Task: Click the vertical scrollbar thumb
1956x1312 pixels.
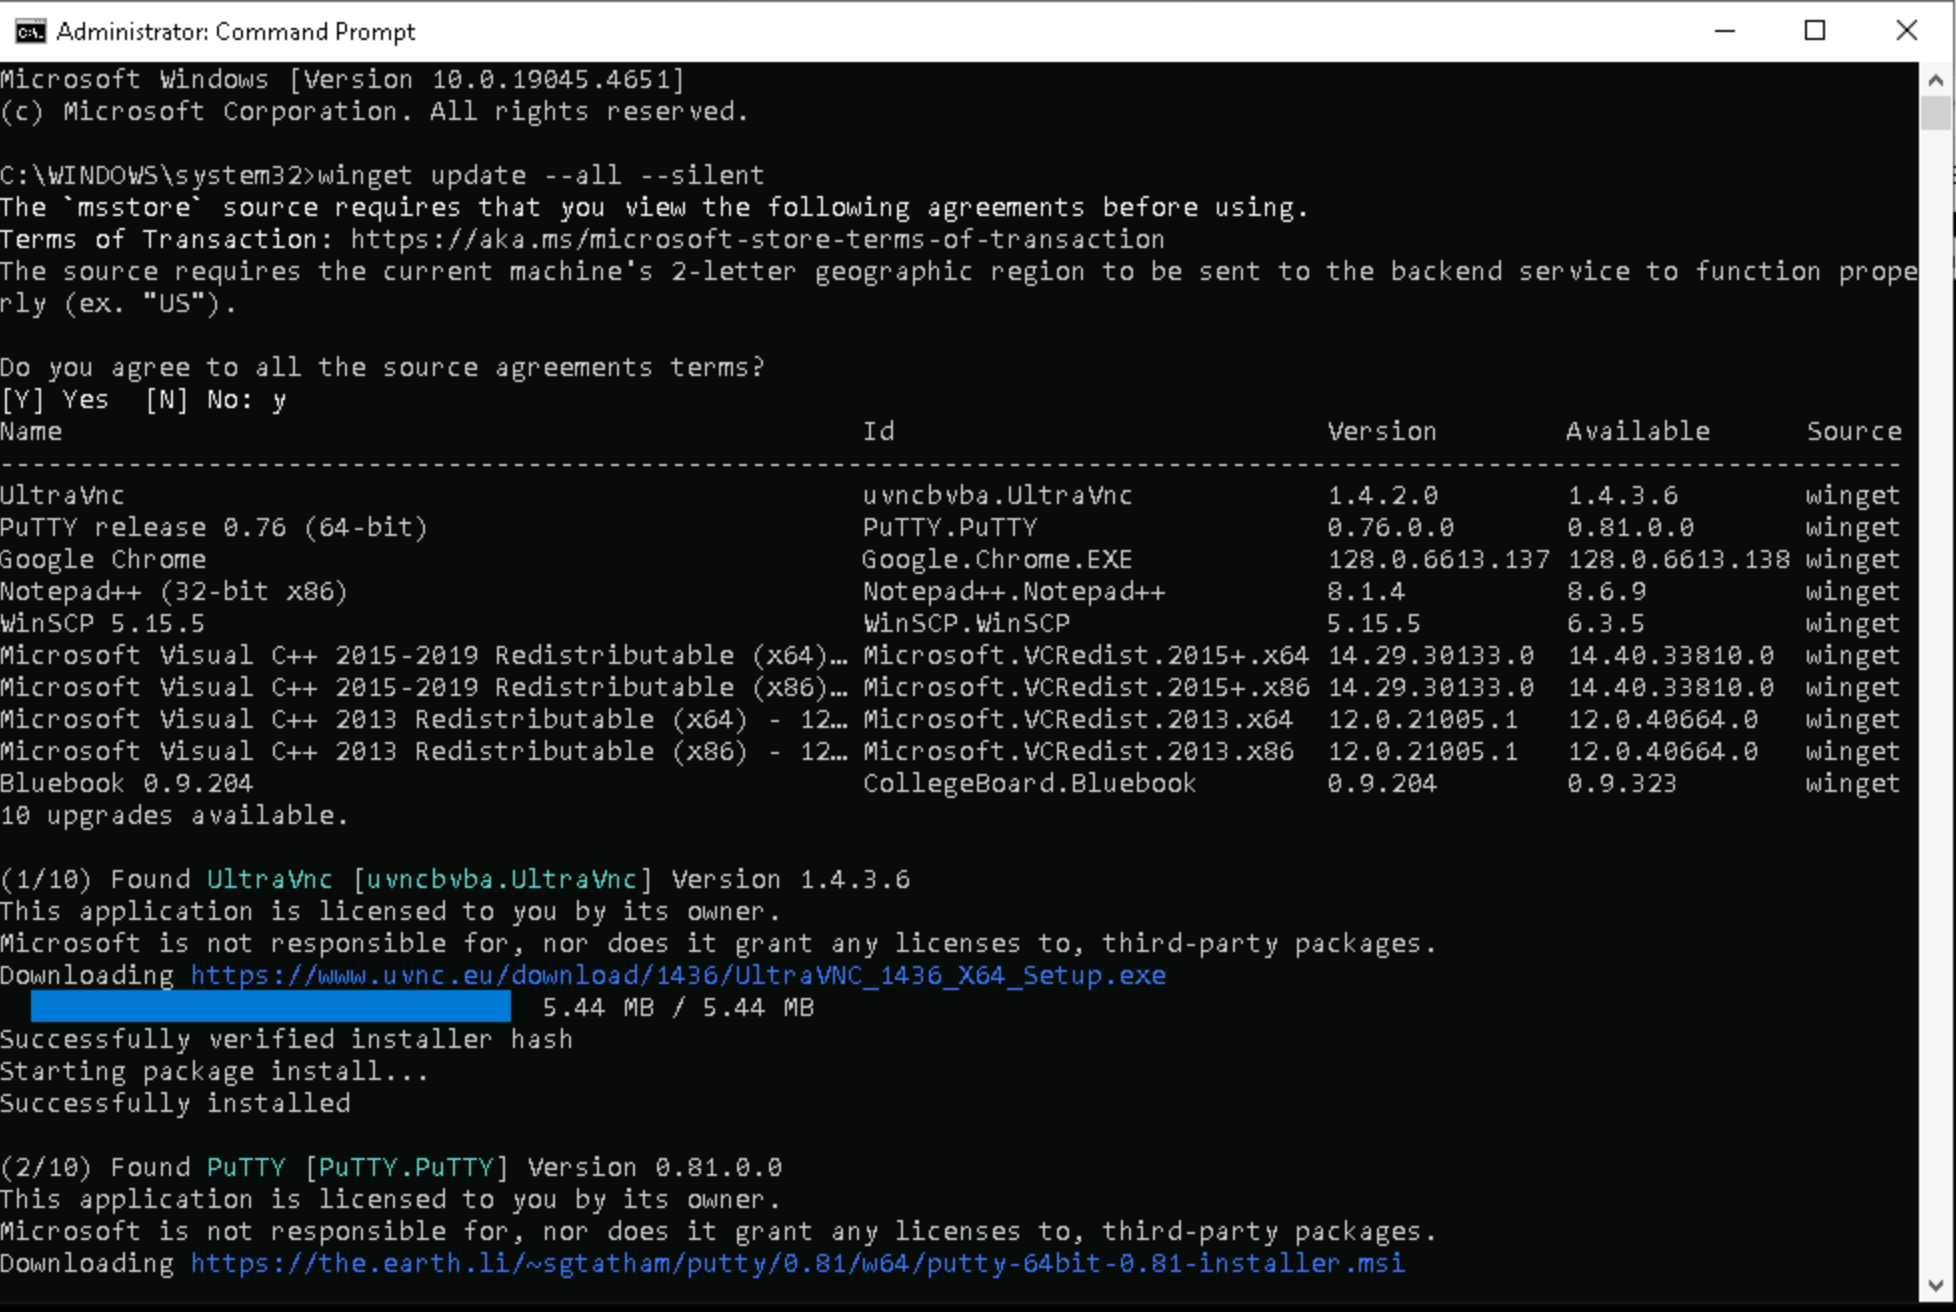Action: [1936, 112]
